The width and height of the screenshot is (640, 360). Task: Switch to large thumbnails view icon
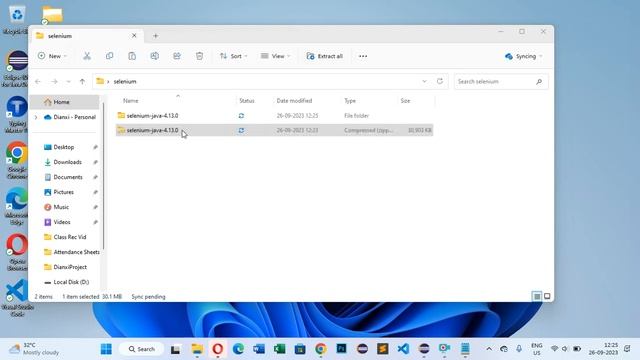547,296
